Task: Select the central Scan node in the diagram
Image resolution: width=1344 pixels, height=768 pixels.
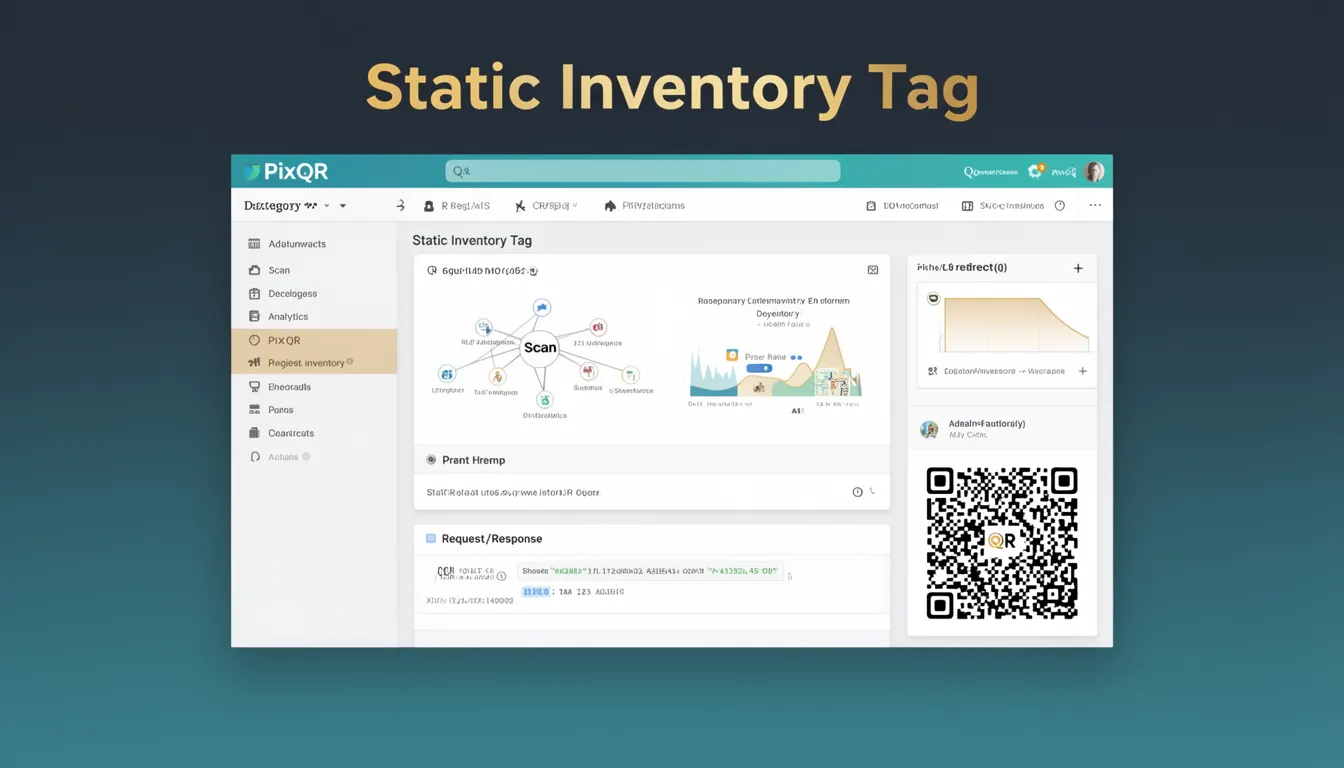Action: coord(540,348)
